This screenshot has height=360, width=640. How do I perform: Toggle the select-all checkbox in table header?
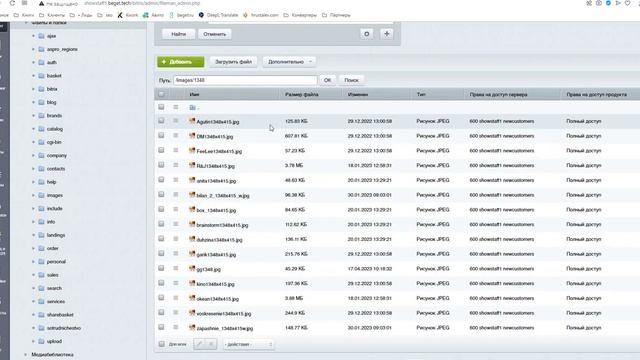coord(161,94)
